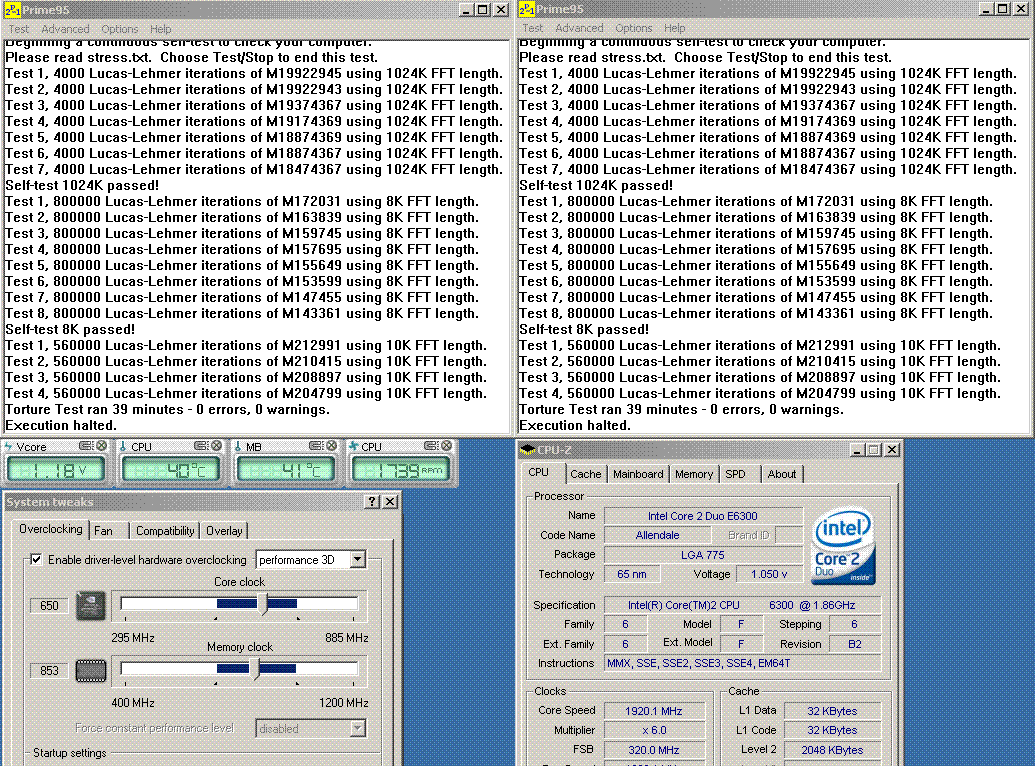Click 'Execution halted.' line in left Prime95
Image resolution: width=1035 pixels, height=766 pixels.
click(61, 425)
